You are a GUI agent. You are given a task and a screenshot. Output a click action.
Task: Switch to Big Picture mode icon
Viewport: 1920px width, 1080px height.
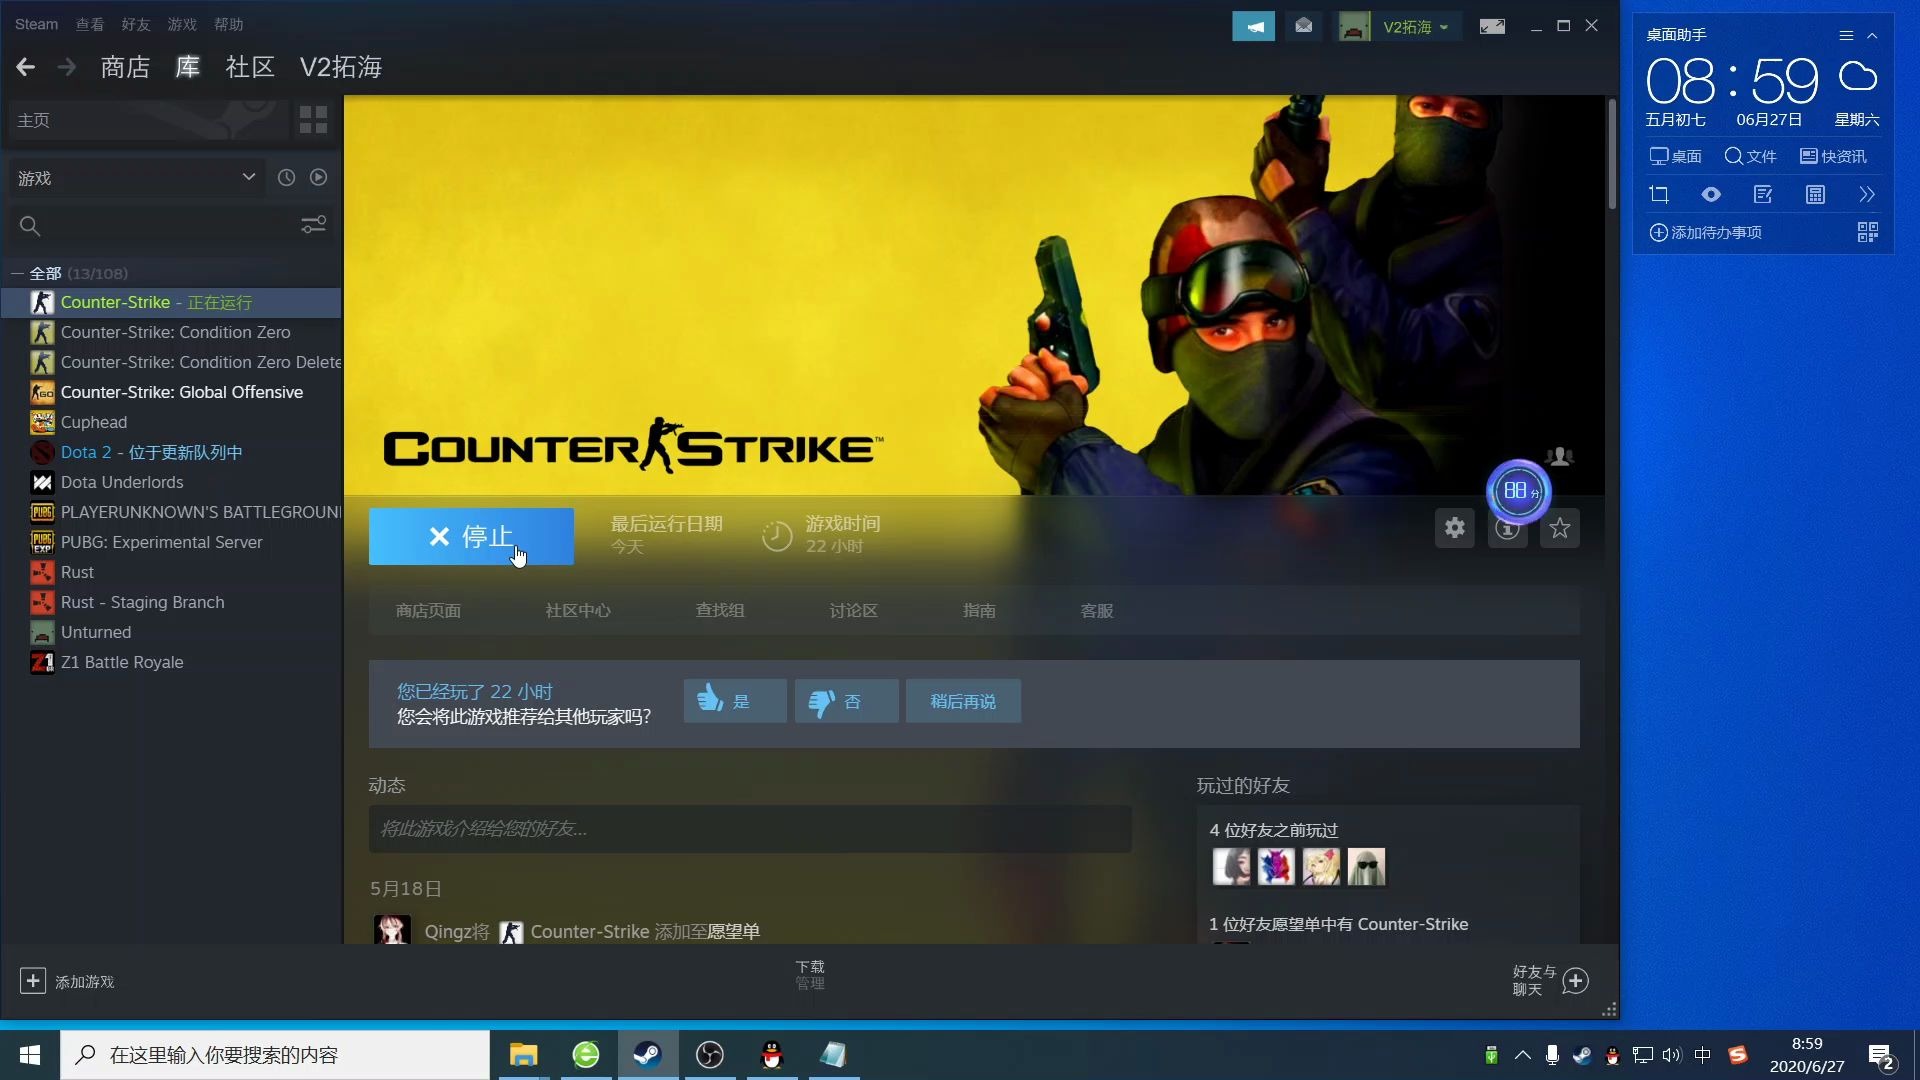1492,26
